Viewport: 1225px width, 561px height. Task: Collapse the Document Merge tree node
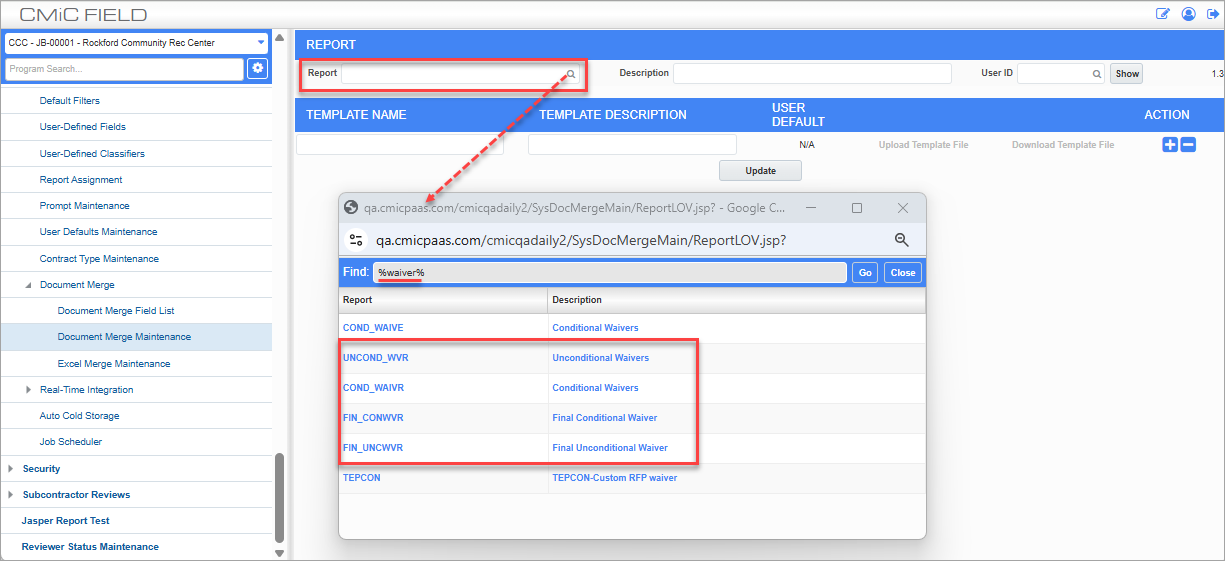(29, 285)
